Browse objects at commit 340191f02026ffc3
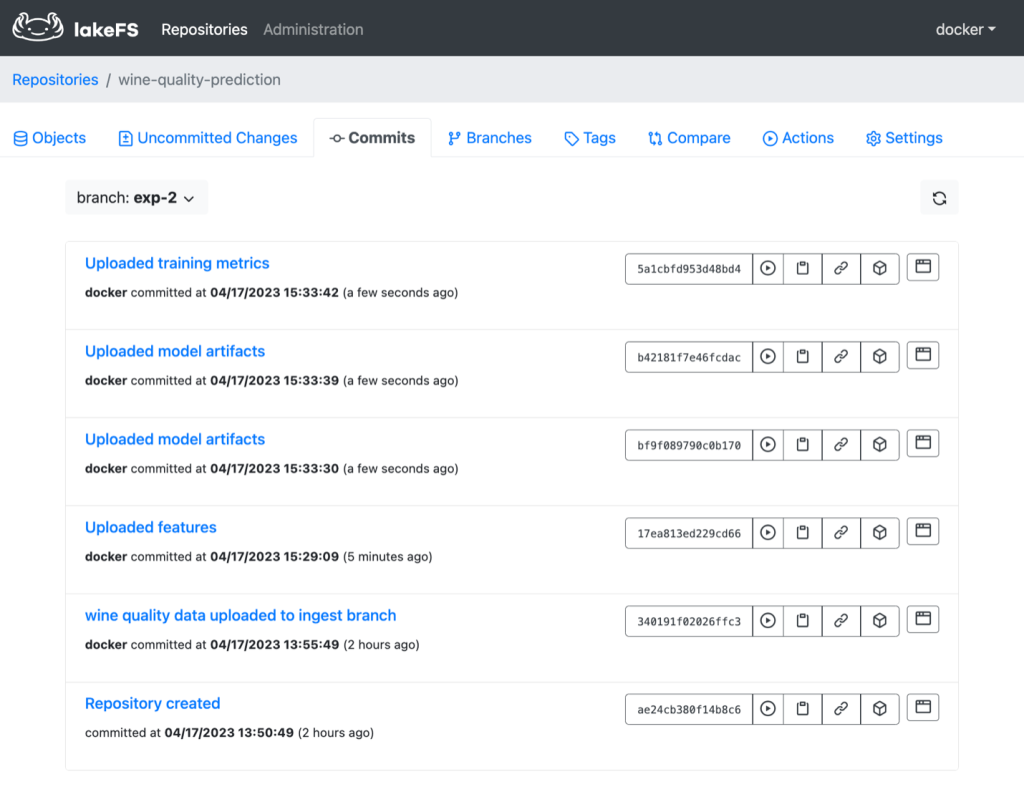Viewport: 1024px width, 807px height. [923, 619]
